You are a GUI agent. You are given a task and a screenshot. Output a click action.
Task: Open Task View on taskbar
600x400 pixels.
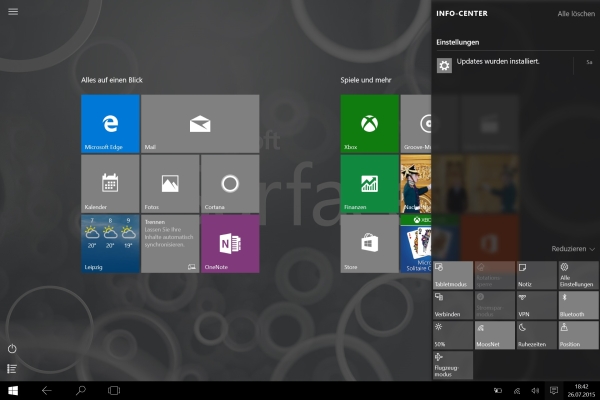(114, 390)
